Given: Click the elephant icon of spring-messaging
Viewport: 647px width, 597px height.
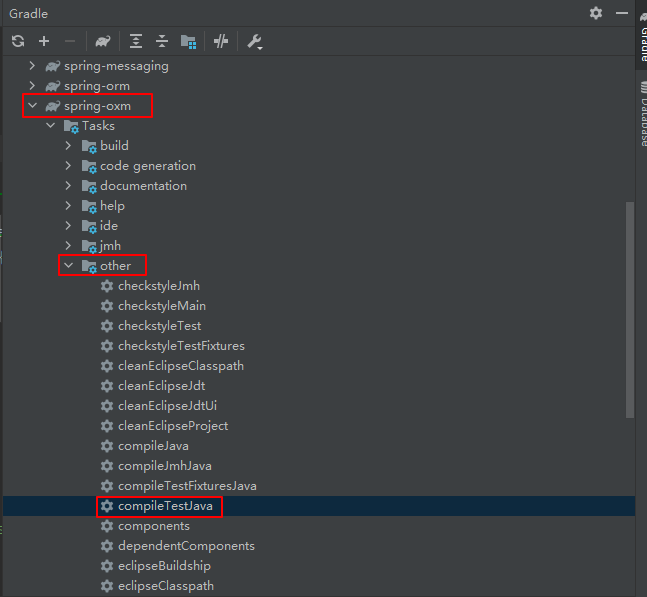Looking at the screenshot, I should (x=53, y=66).
